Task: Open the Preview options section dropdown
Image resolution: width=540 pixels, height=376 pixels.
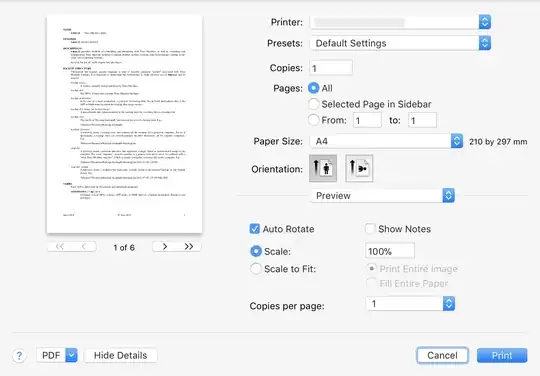Action: point(382,195)
